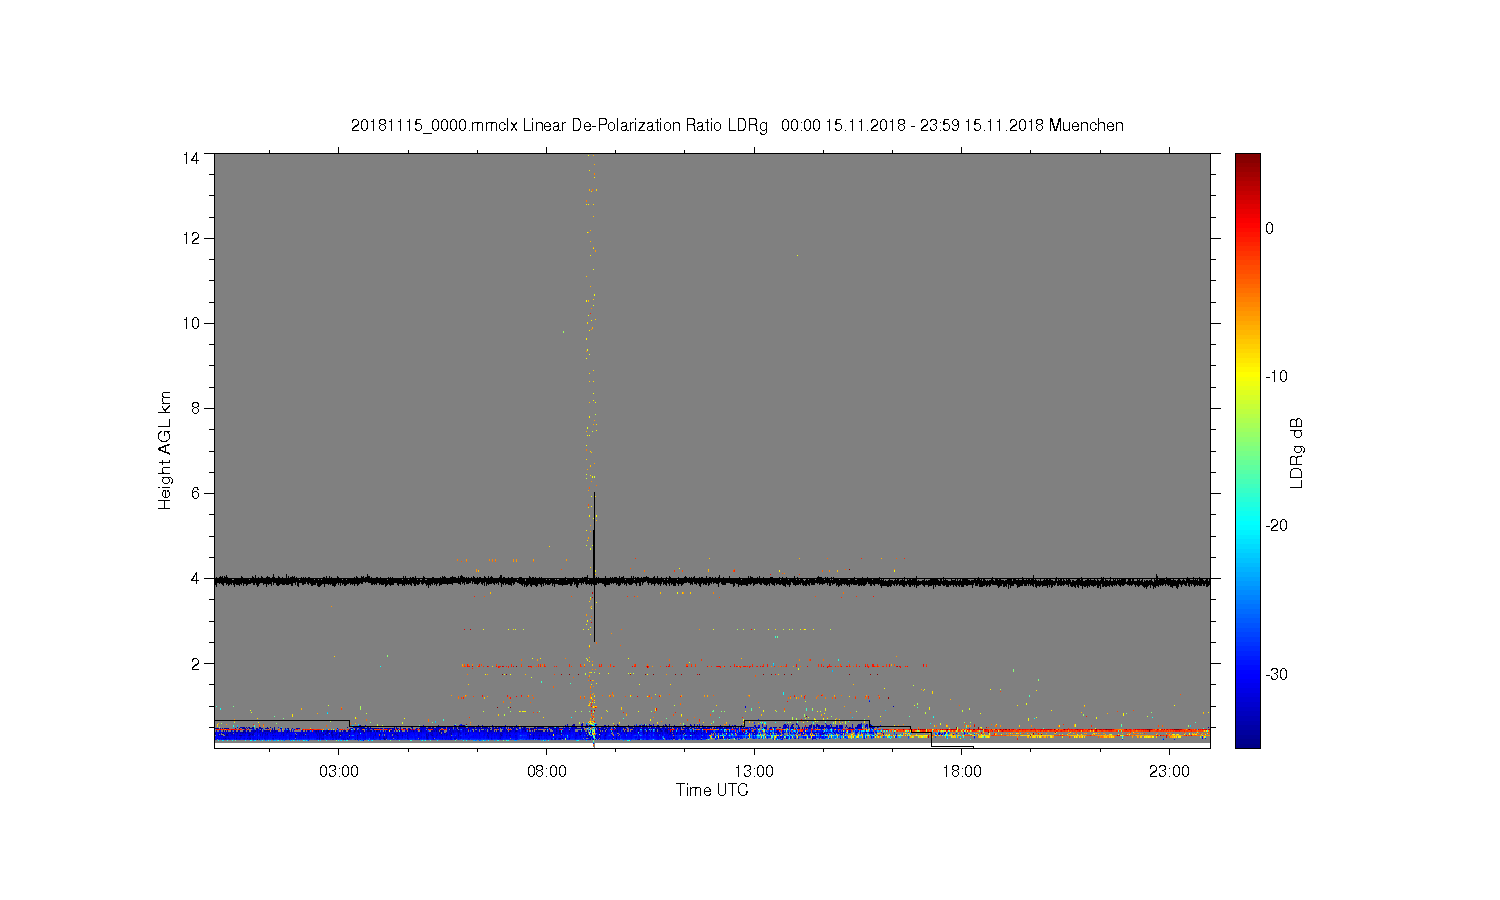This screenshot has height=900, width=1500.
Task: Click the yellow section of the colorbar
Action: (1248, 377)
